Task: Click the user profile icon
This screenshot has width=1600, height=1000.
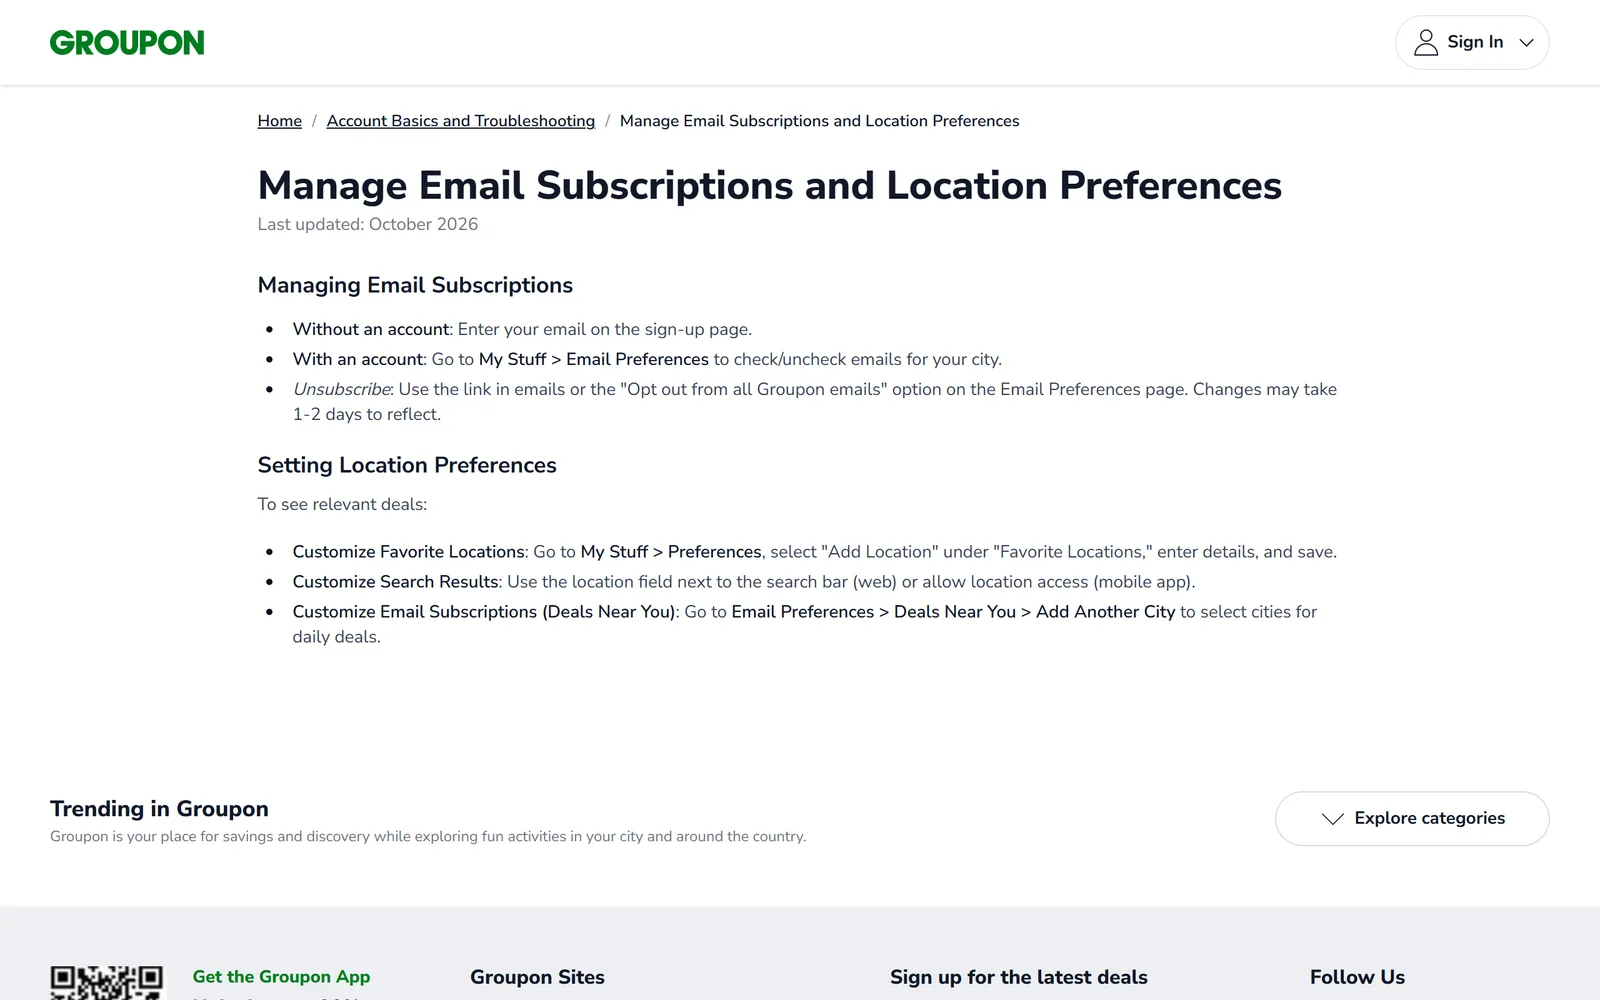Action: pos(1426,42)
